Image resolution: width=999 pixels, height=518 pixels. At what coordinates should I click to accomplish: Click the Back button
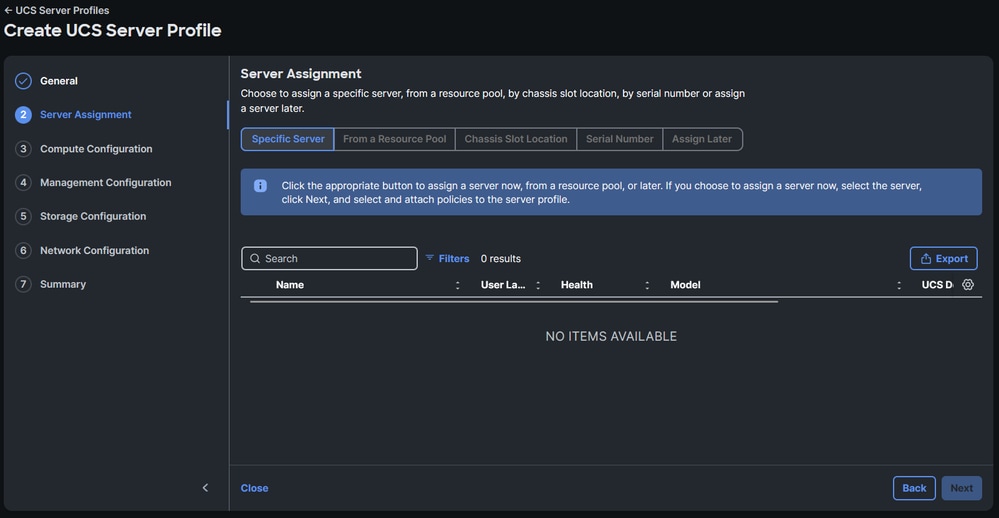pyautogui.click(x=914, y=488)
